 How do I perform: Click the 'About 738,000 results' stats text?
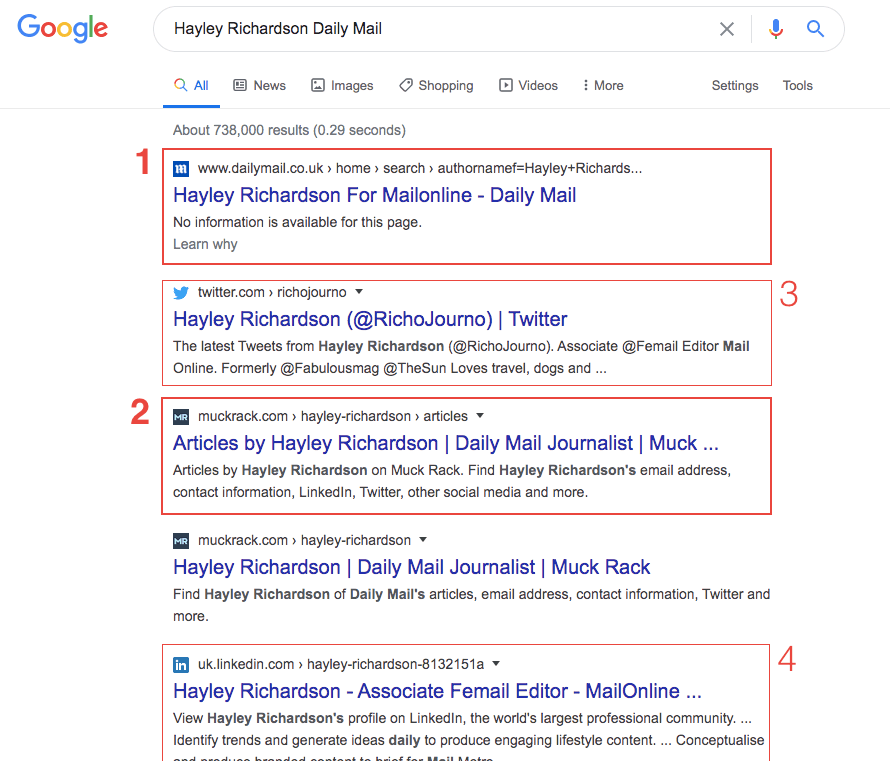(x=289, y=131)
